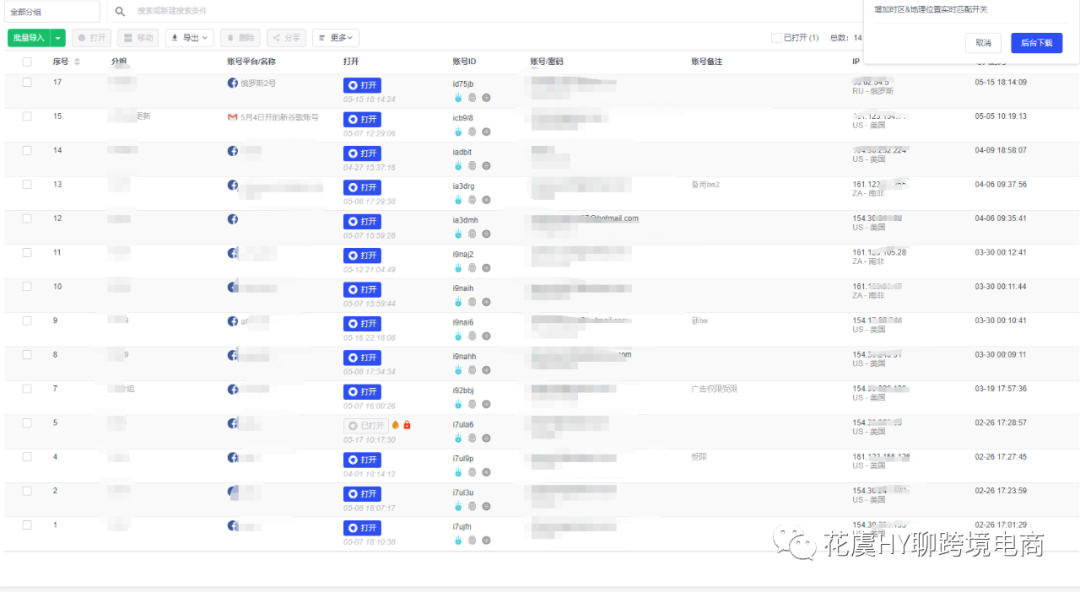Tick the checkbox for row 13
This screenshot has width=1080, height=592.
tap(27, 184)
